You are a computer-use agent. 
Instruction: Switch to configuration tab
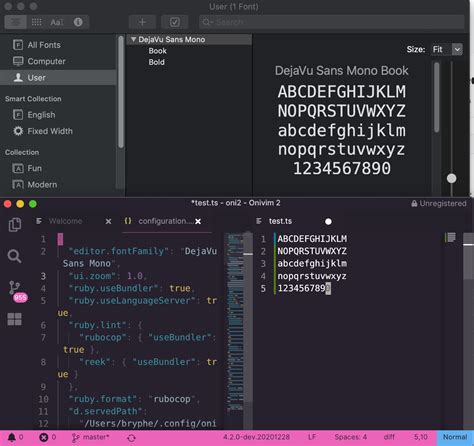(x=165, y=221)
